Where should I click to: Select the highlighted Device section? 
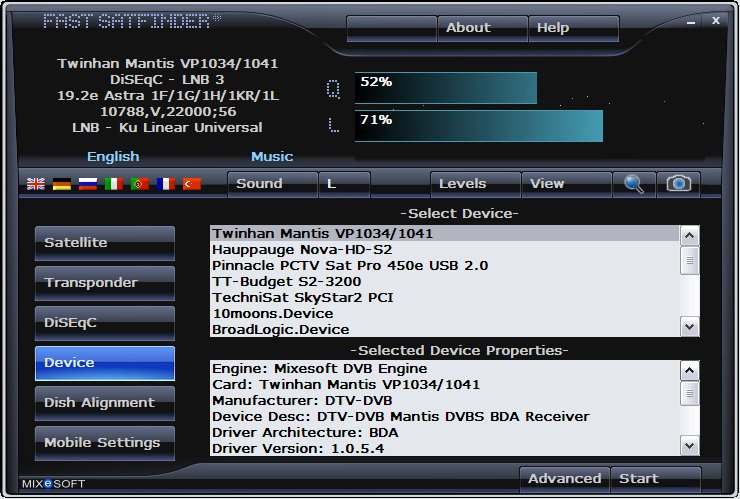(x=105, y=363)
